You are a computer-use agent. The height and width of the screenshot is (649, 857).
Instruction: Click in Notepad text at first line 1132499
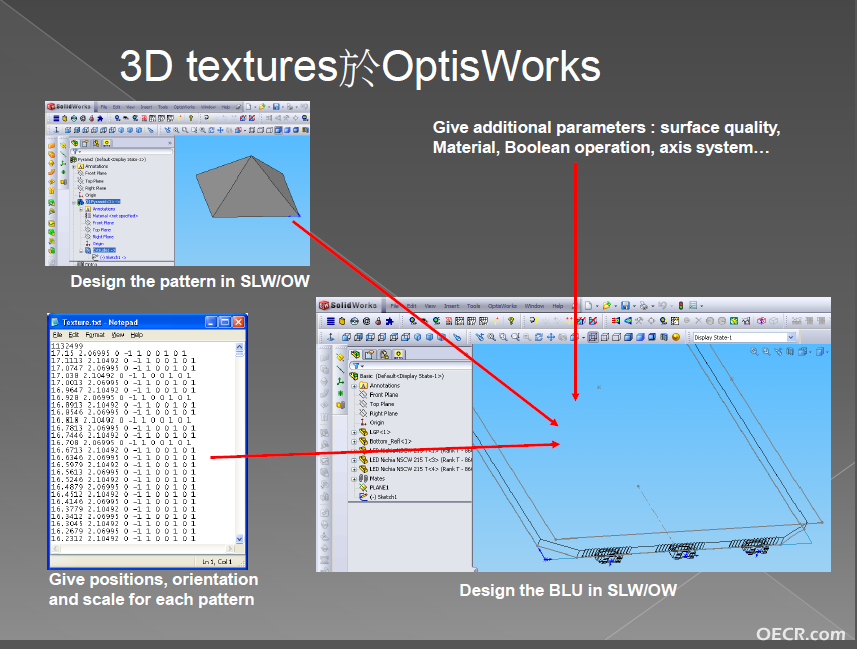click(67, 346)
